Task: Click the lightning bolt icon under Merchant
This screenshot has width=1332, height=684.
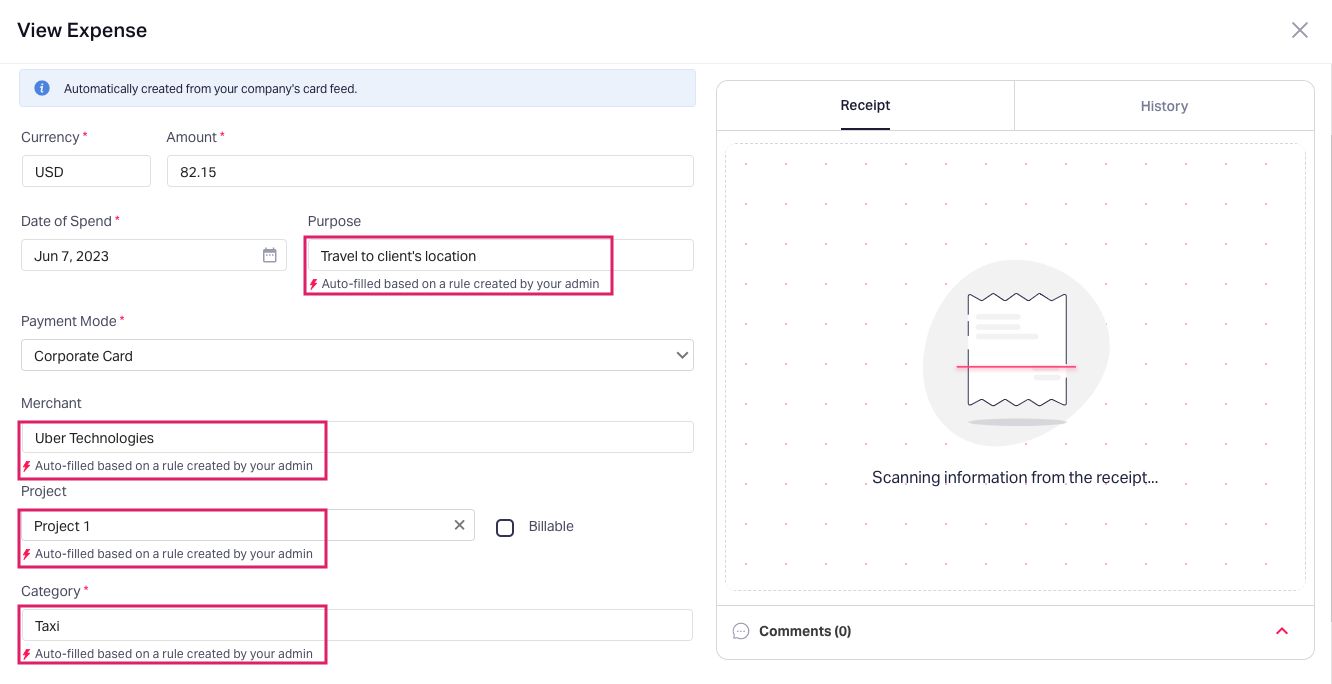Action: 27,466
